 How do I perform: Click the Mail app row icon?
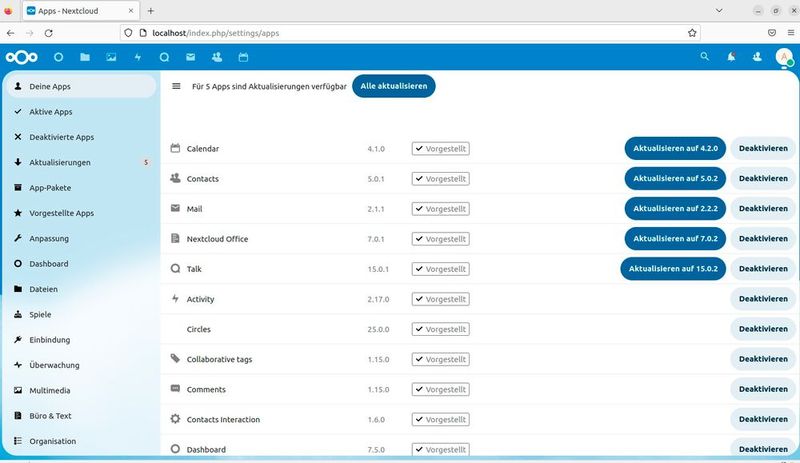[175, 208]
